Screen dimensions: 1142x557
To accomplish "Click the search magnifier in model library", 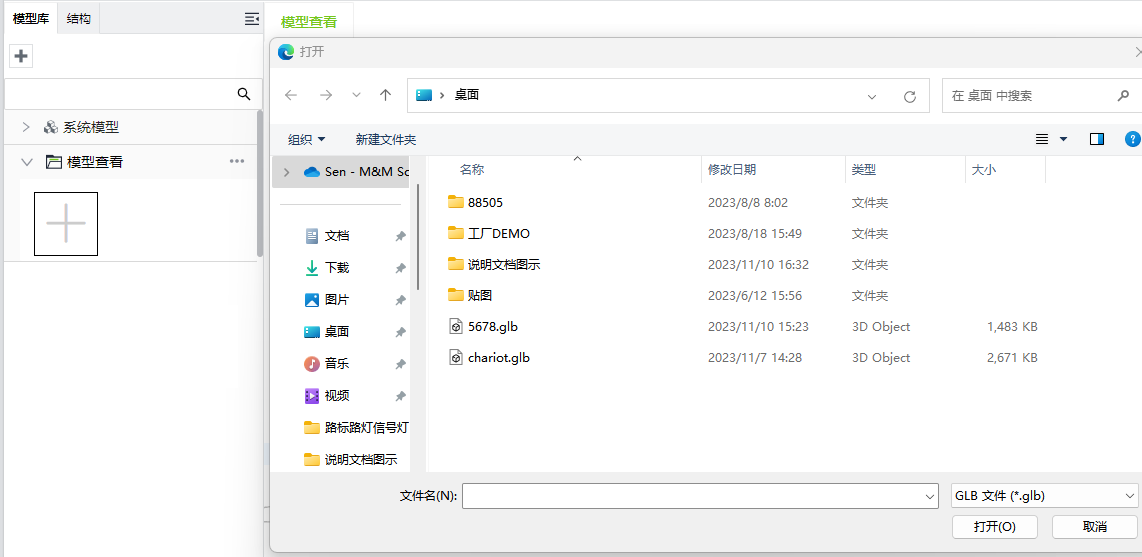I will click(243, 94).
